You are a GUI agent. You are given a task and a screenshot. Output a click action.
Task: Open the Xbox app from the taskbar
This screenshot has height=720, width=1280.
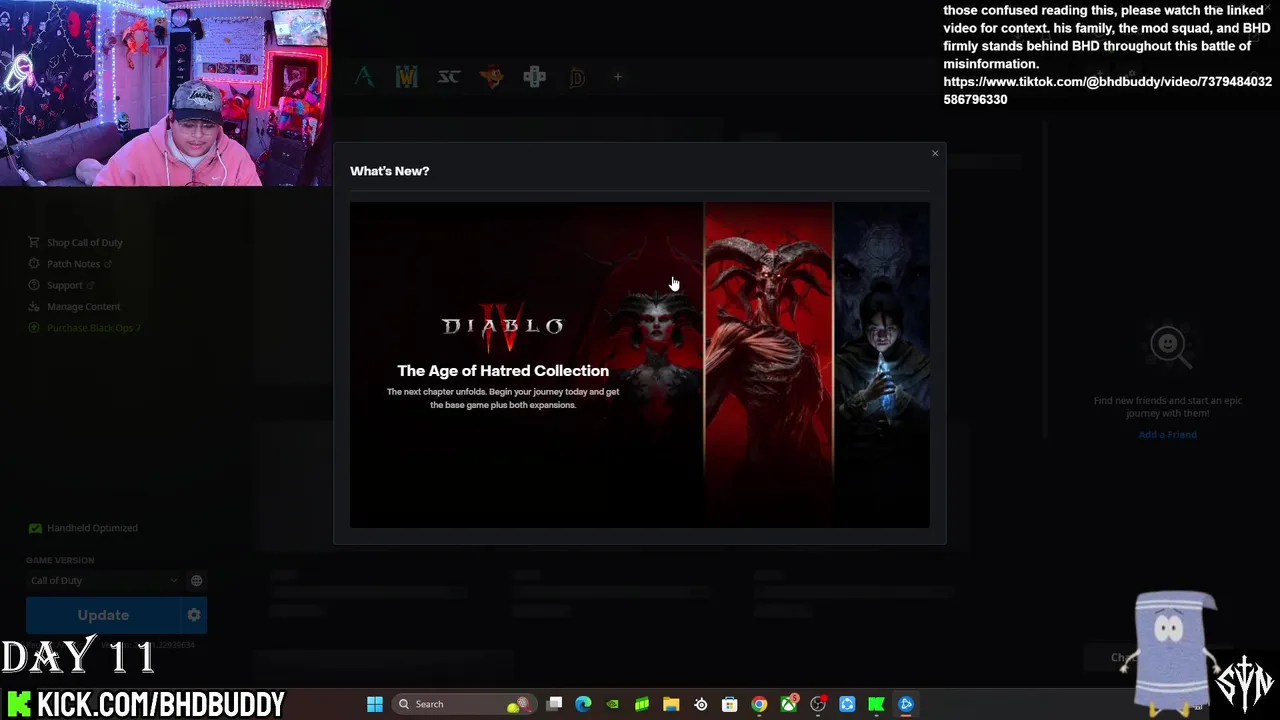pos(789,704)
